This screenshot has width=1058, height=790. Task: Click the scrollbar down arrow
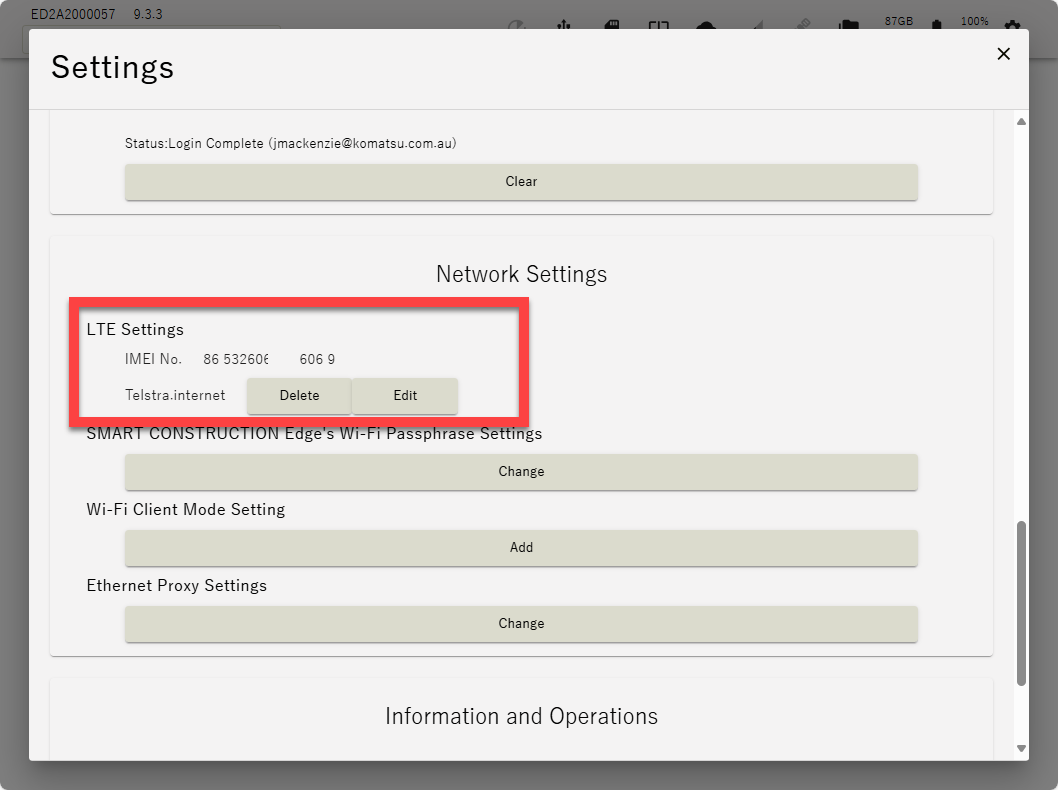[x=1022, y=748]
